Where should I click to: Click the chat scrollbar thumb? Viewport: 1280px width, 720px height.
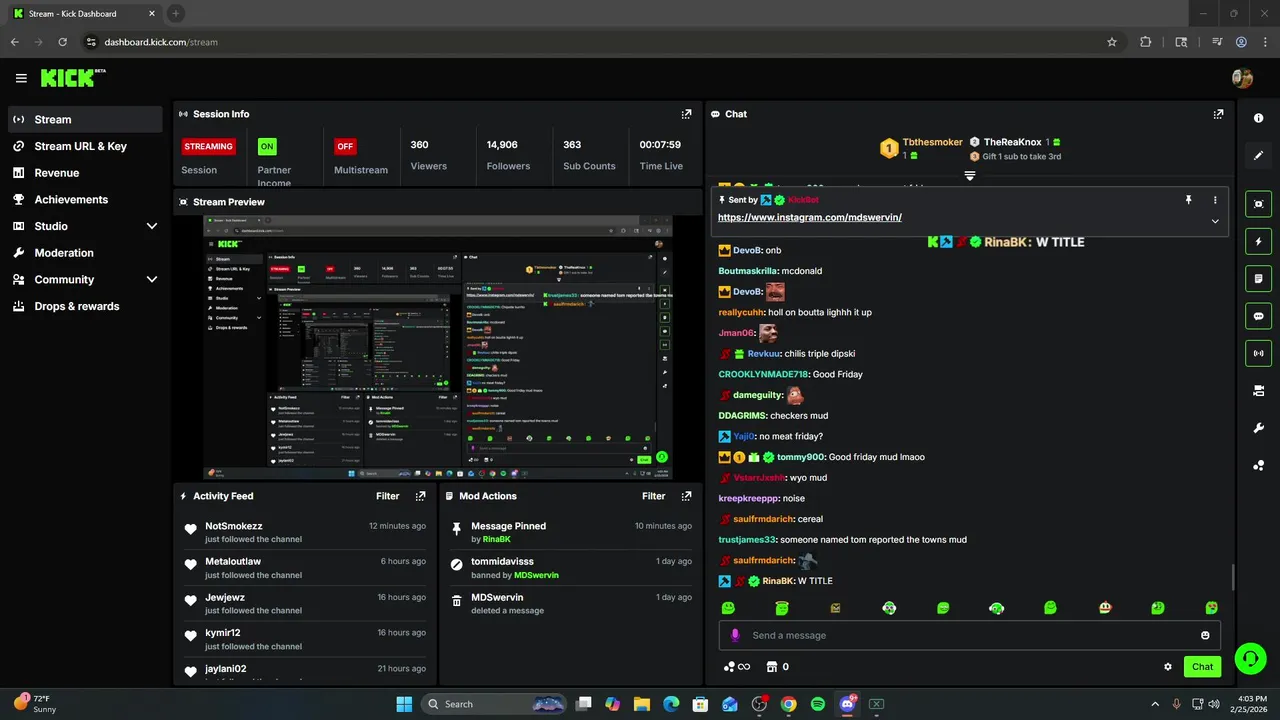(x=1233, y=577)
